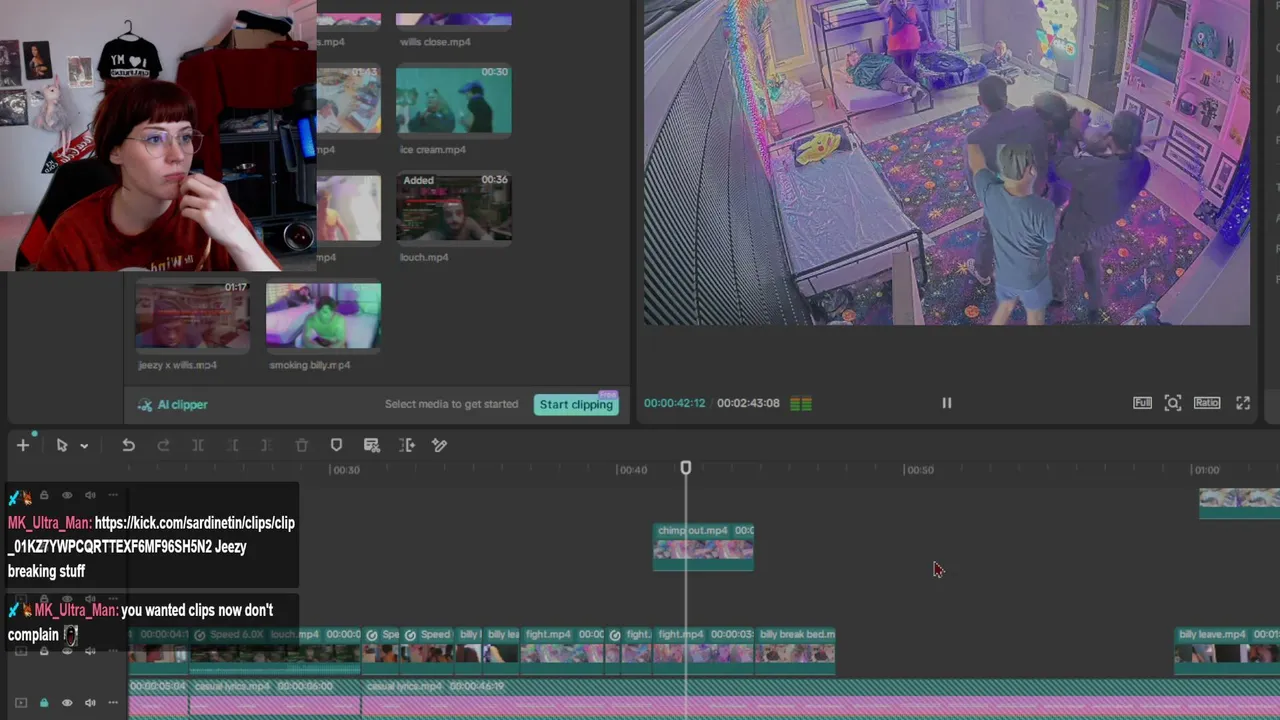Click the "Select media to get started" text
Screen dimensions: 1280x720
(452, 405)
